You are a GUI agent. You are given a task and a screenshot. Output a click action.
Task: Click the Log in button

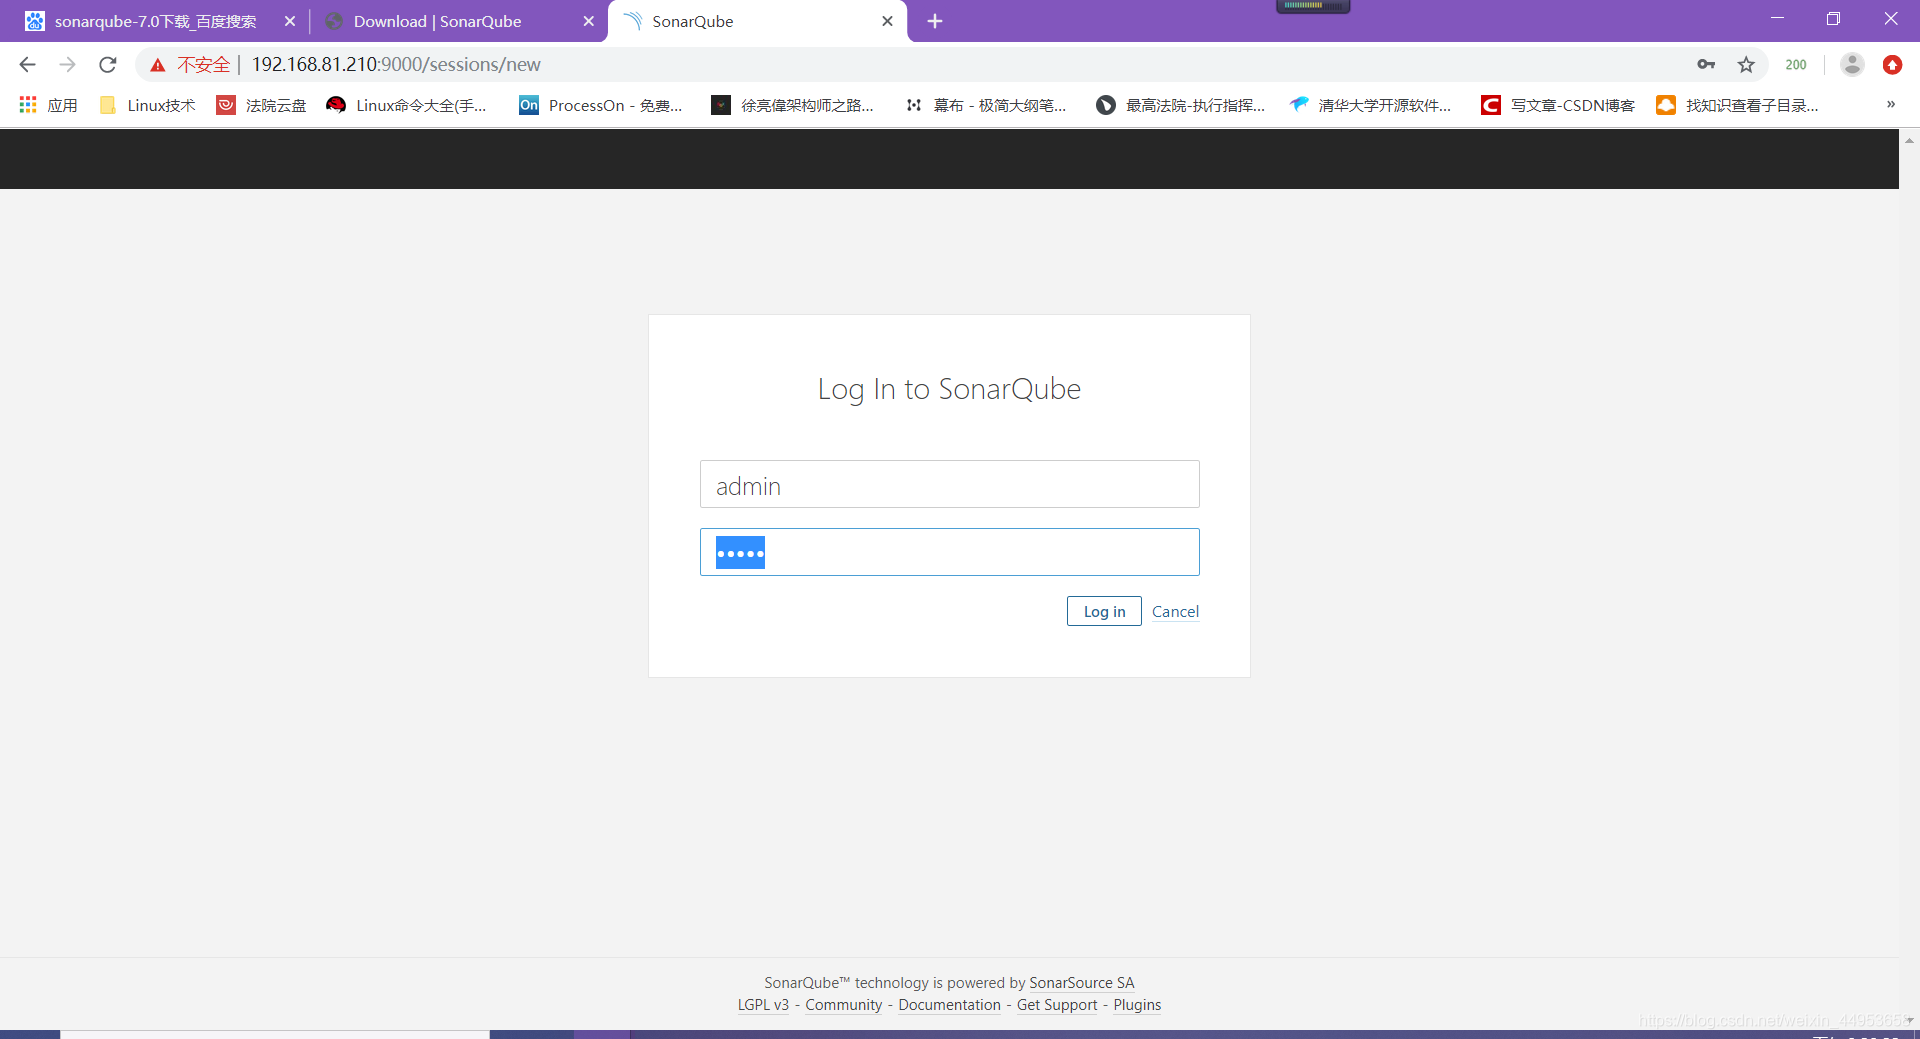click(1104, 612)
